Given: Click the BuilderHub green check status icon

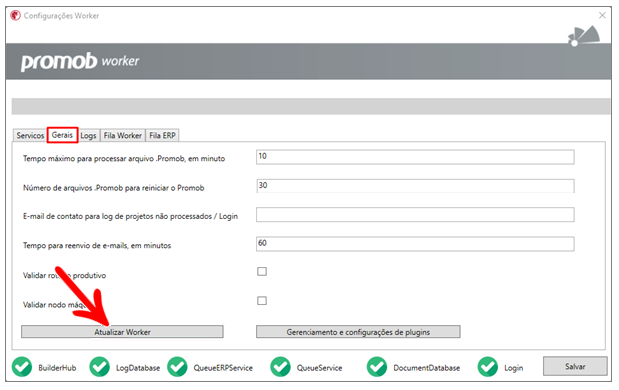Looking at the screenshot, I should click(x=22, y=367).
